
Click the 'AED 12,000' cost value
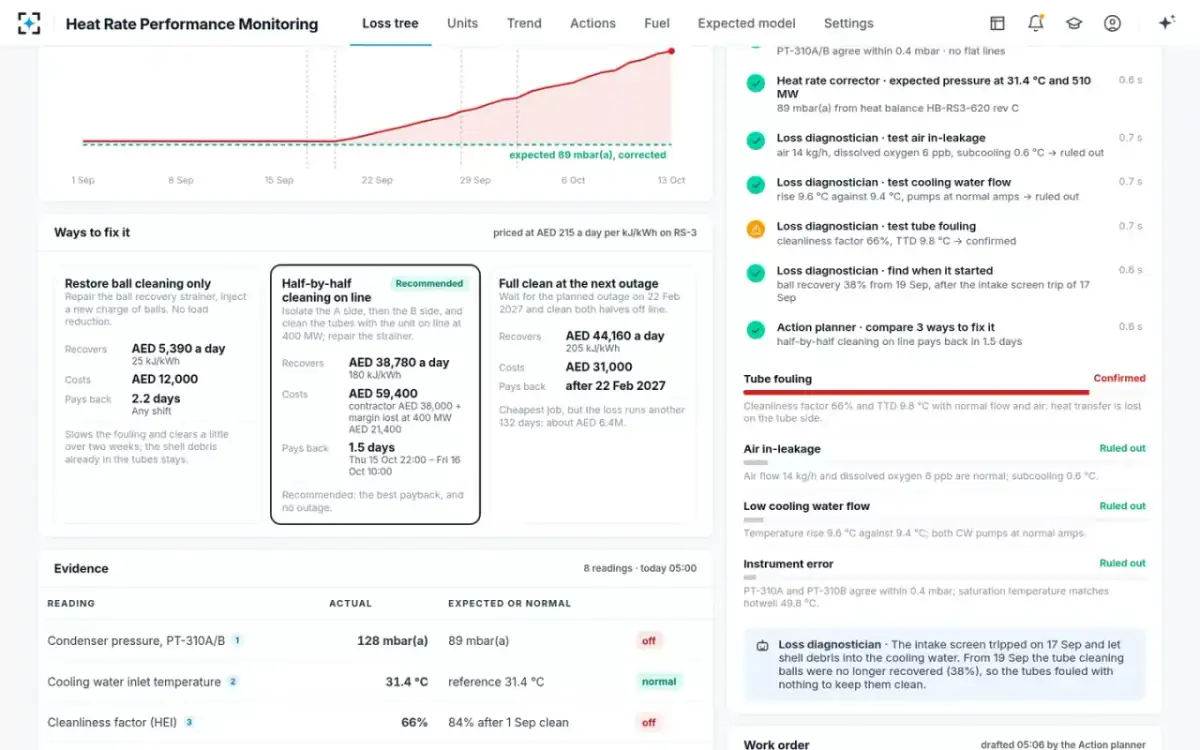(x=165, y=379)
